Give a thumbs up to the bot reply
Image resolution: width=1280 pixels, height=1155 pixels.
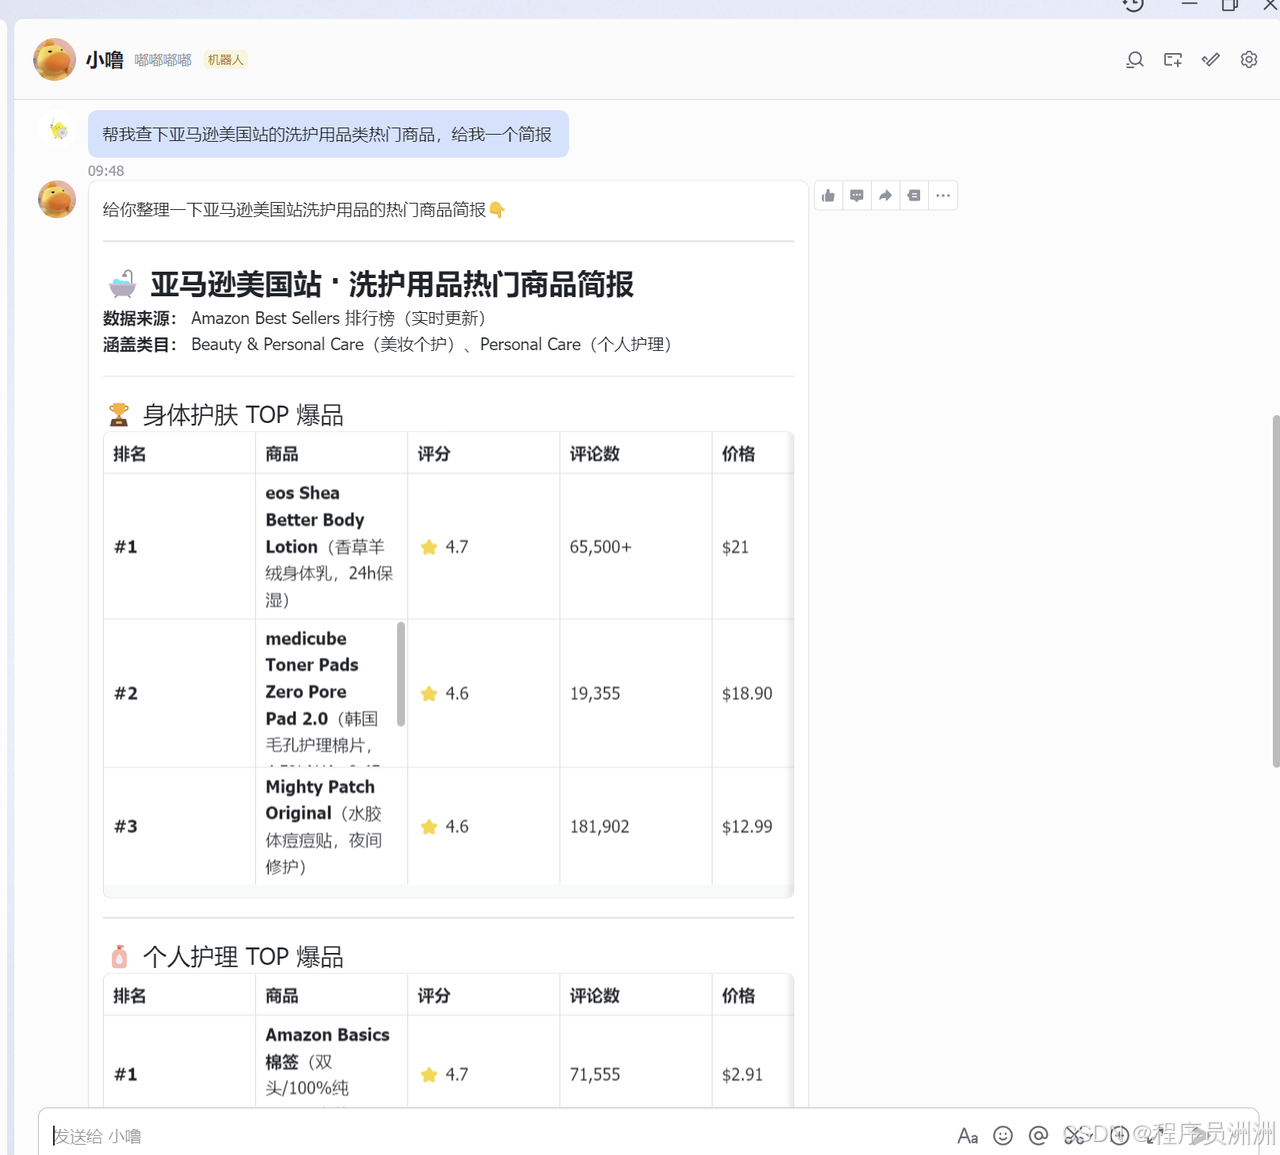click(828, 196)
